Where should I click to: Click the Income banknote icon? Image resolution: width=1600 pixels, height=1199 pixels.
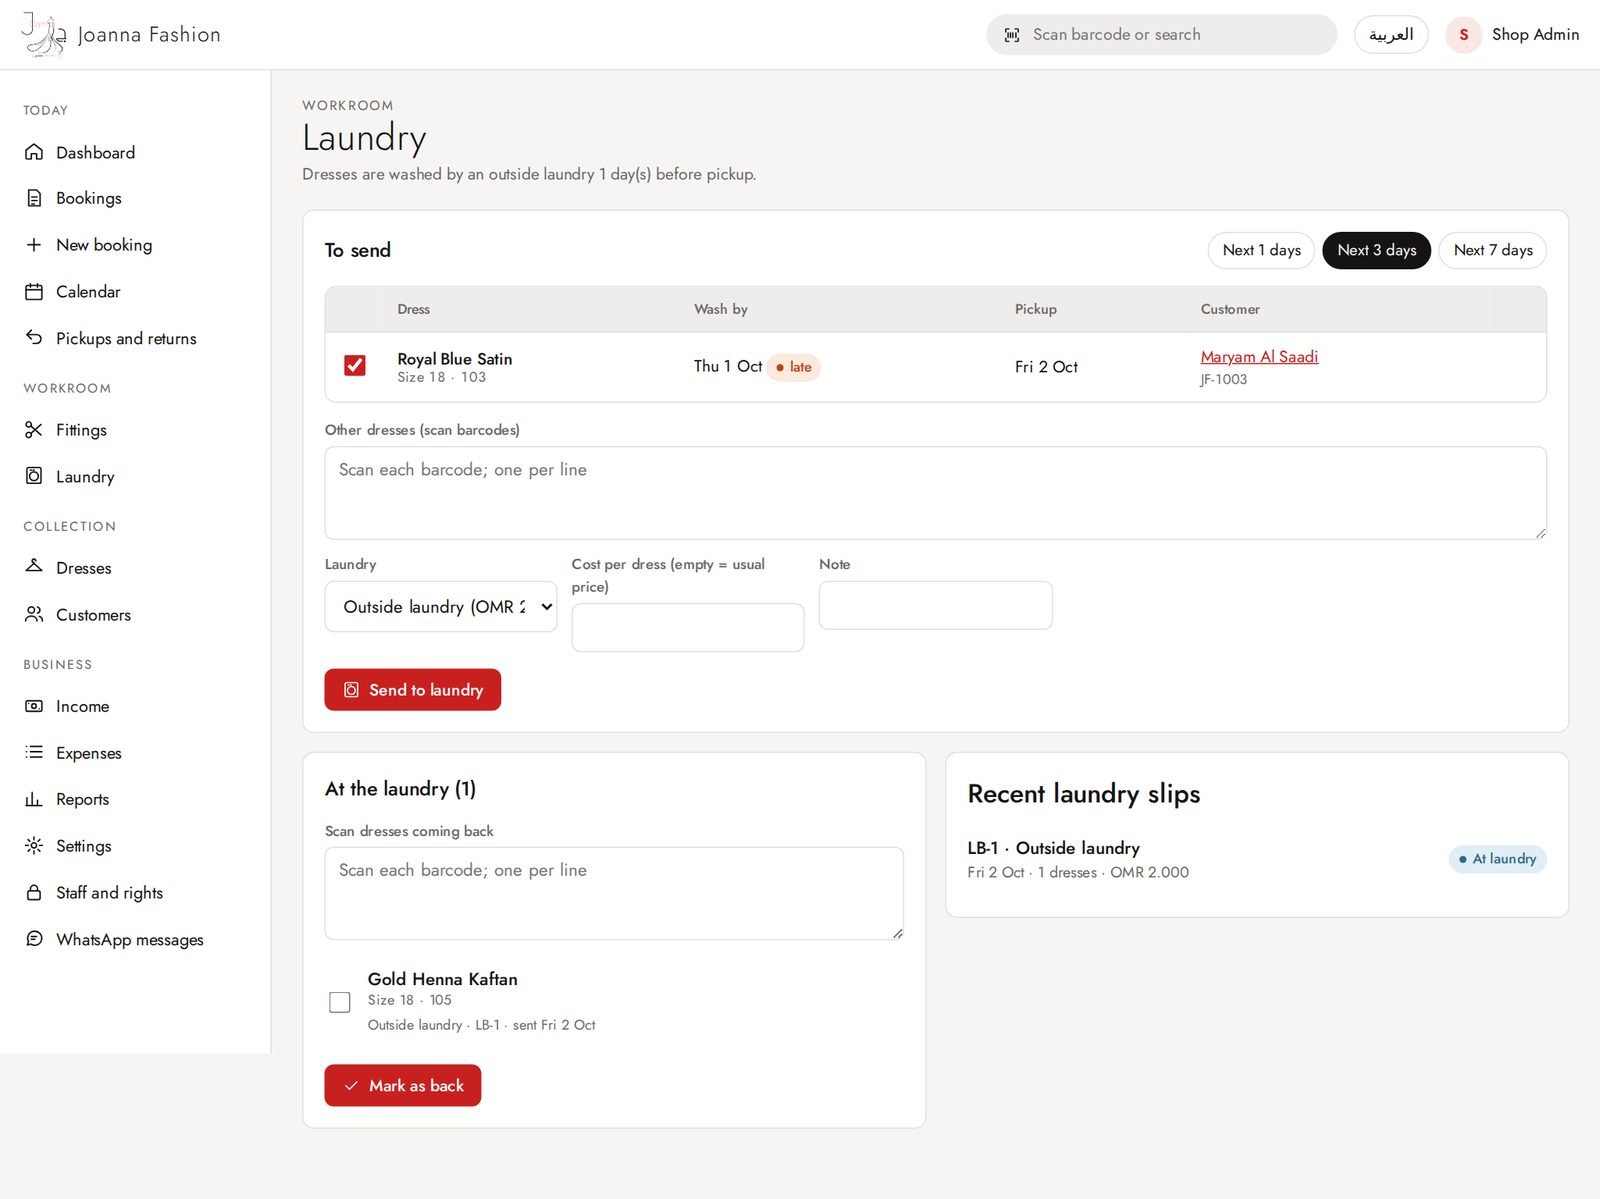(x=34, y=706)
